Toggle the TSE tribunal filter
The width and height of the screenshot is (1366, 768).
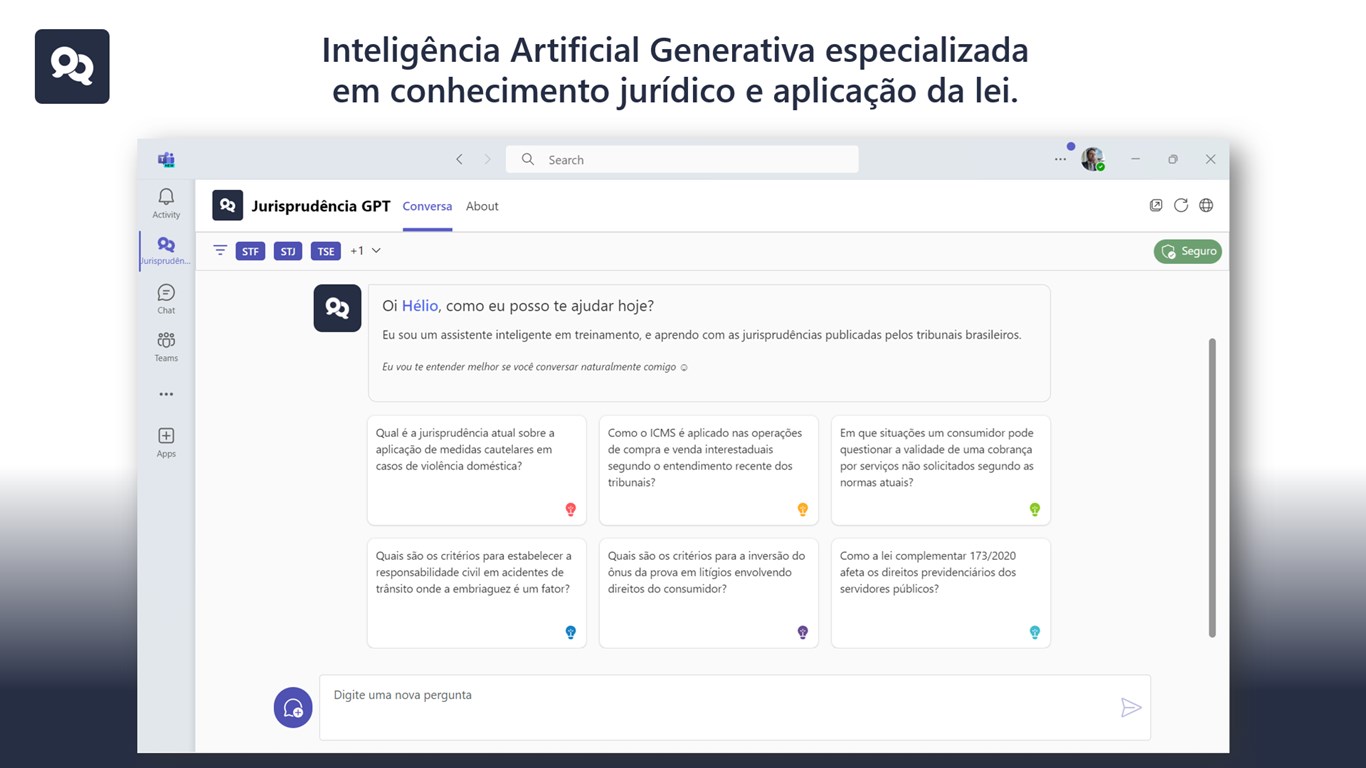coord(326,251)
